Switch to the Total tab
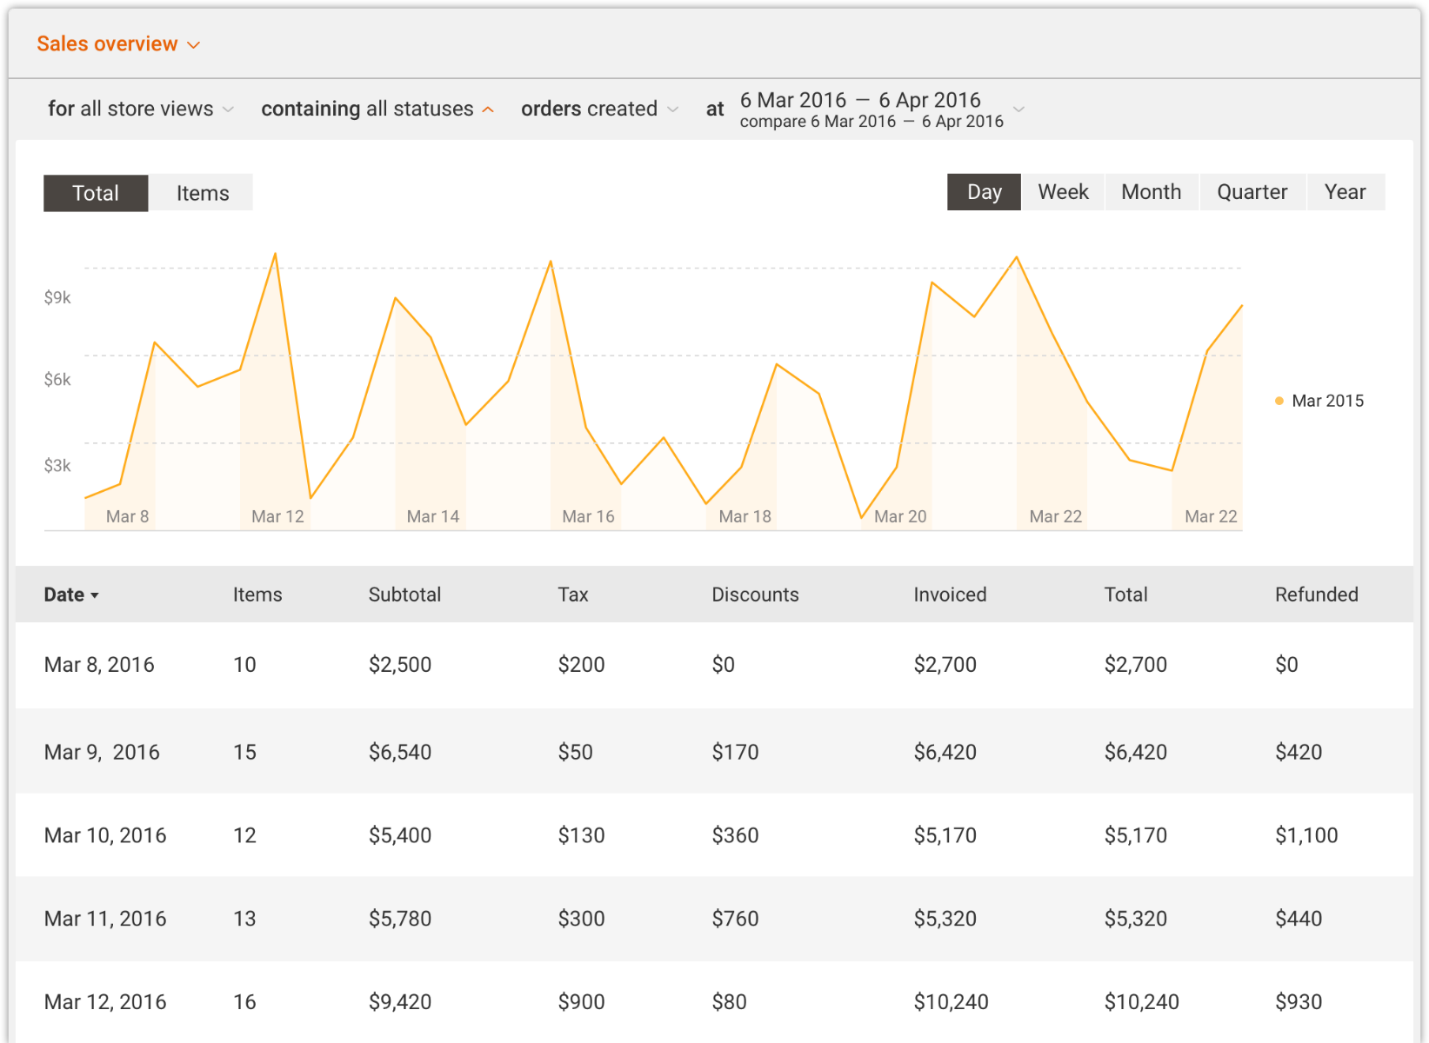The image size is (1429, 1043). tap(96, 193)
